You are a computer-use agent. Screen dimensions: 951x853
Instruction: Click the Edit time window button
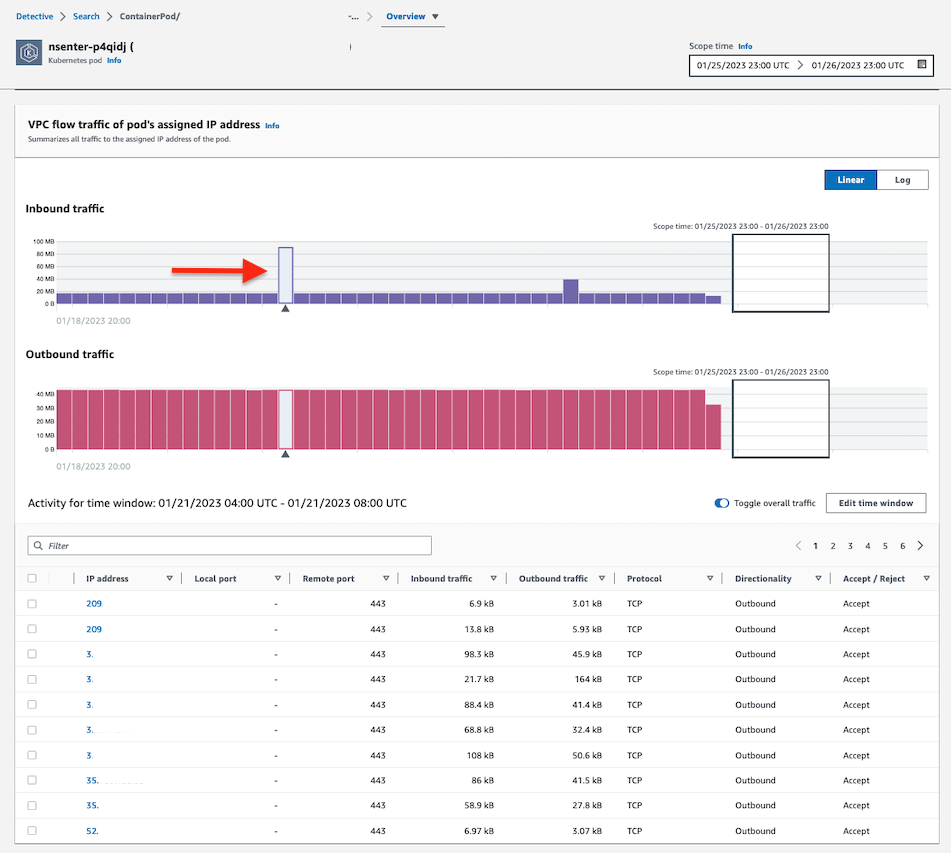tap(875, 503)
